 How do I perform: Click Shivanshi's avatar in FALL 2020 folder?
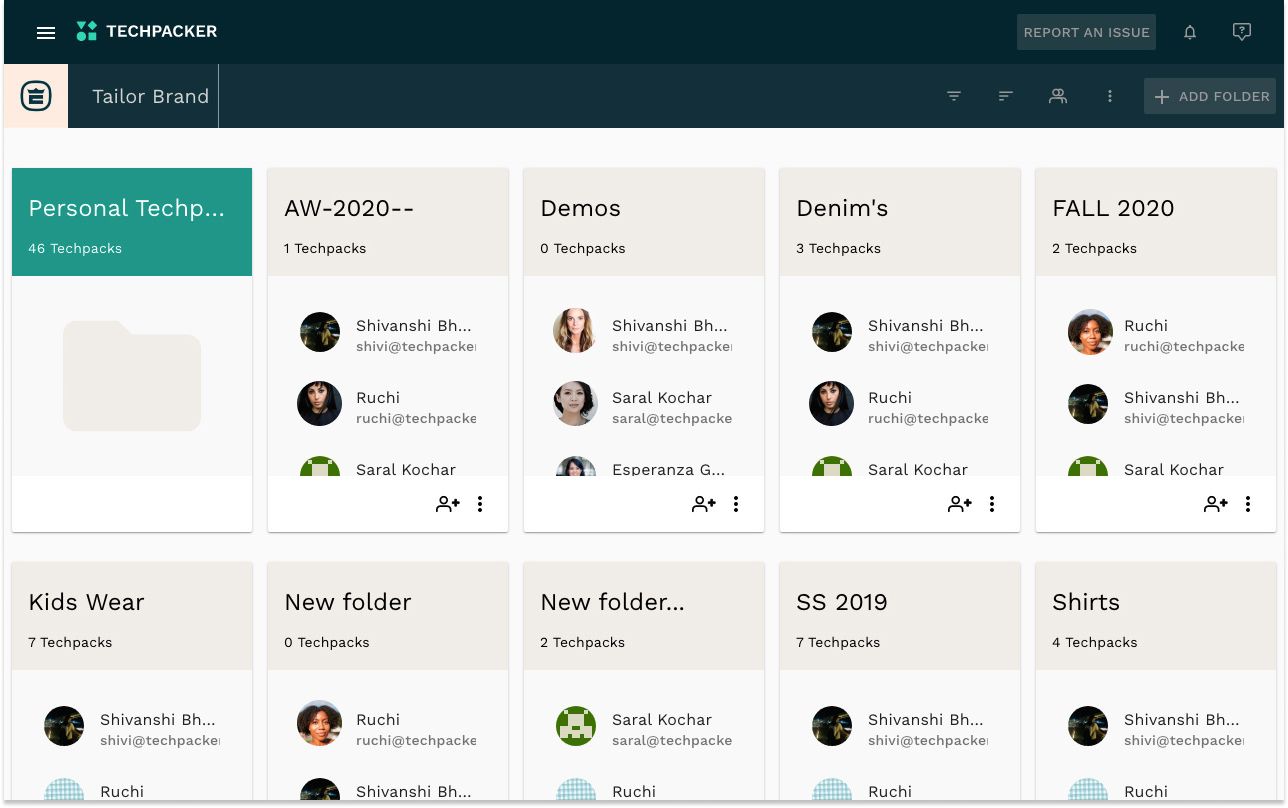point(1088,404)
